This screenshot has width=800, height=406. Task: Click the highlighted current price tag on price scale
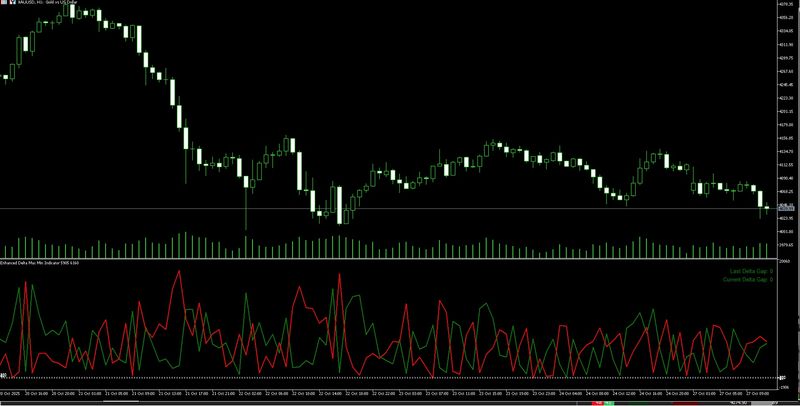(x=786, y=208)
